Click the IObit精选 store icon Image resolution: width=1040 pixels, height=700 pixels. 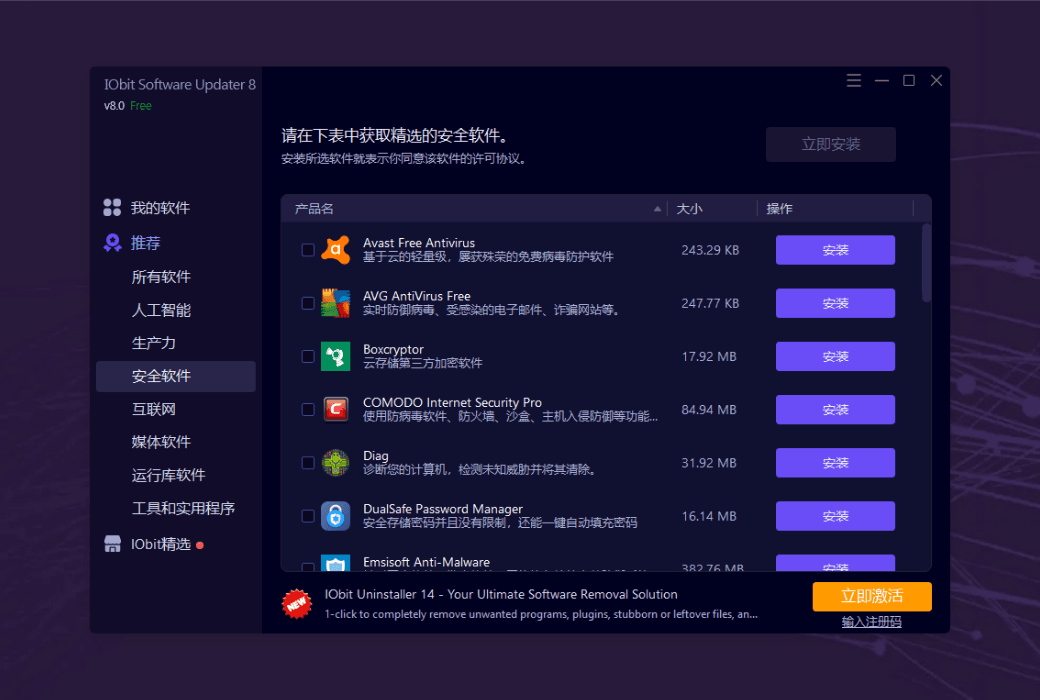pos(112,544)
